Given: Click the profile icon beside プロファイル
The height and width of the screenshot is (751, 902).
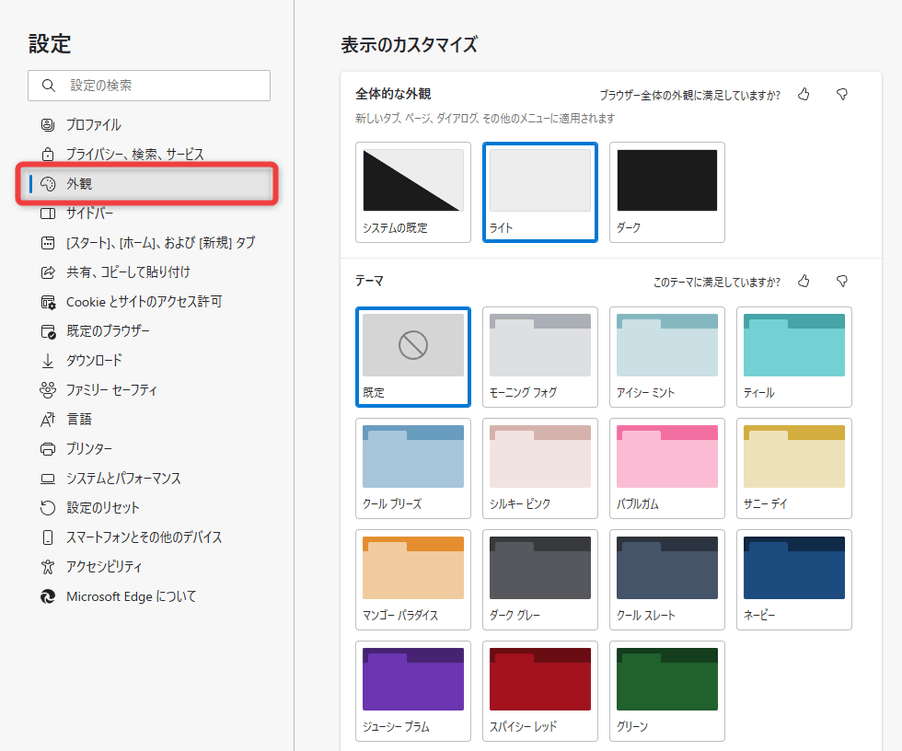Looking at the screenshot, I should (48, 125).
